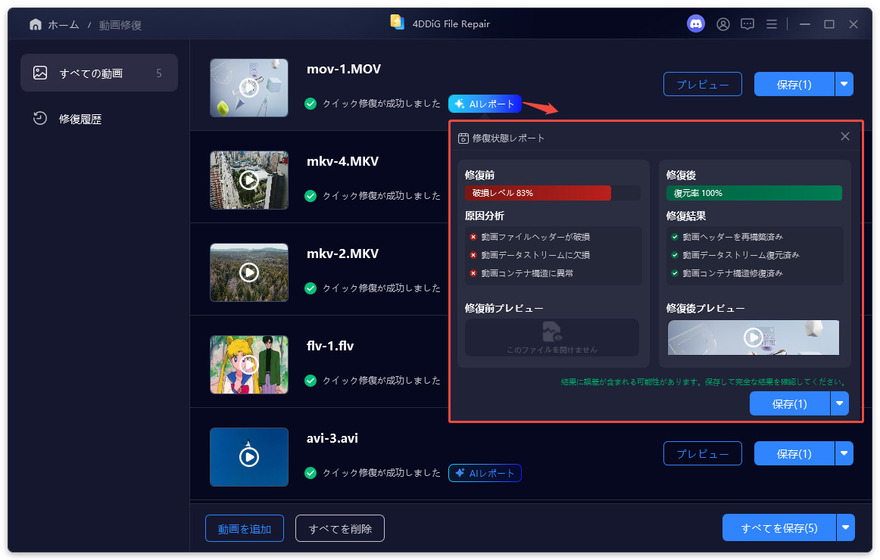Click the flv-1.flv file name
Image resolution: width=880 pixels, height=560 pixels.
point(330,346)
